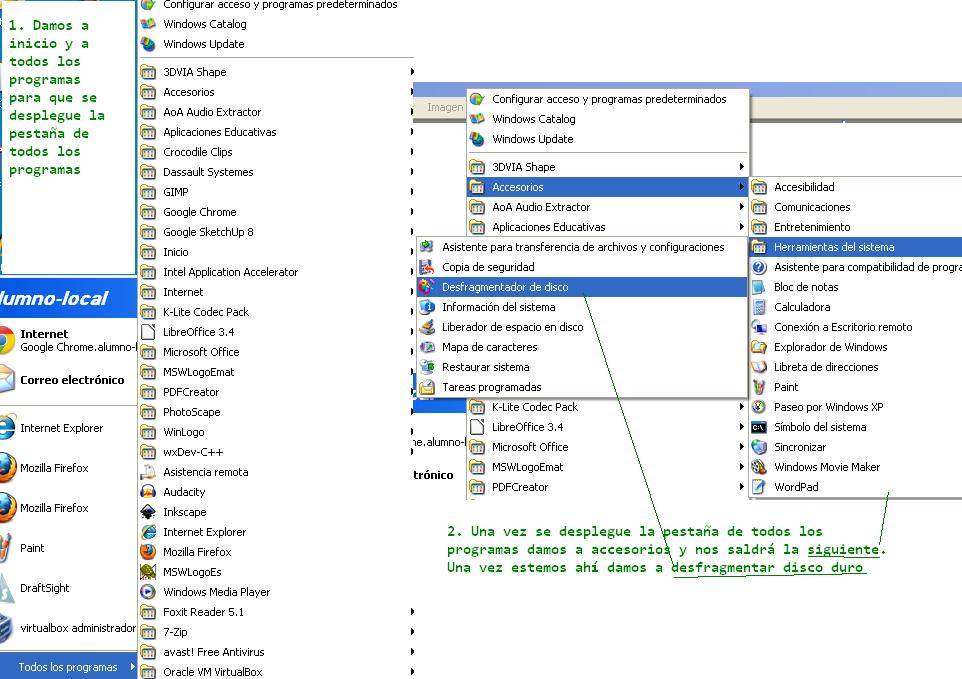Open Intel Application Accelerator folder

click(x=276, y=272)
